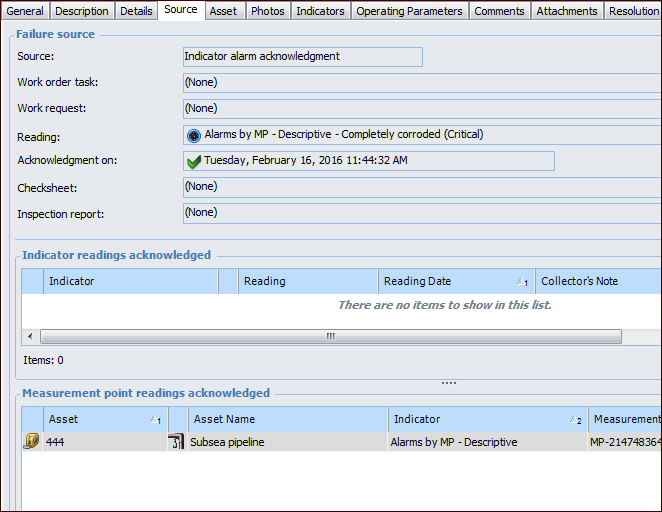Switch to Operating Parameters tab
662x512 pixels.
[x=409, y=11]
